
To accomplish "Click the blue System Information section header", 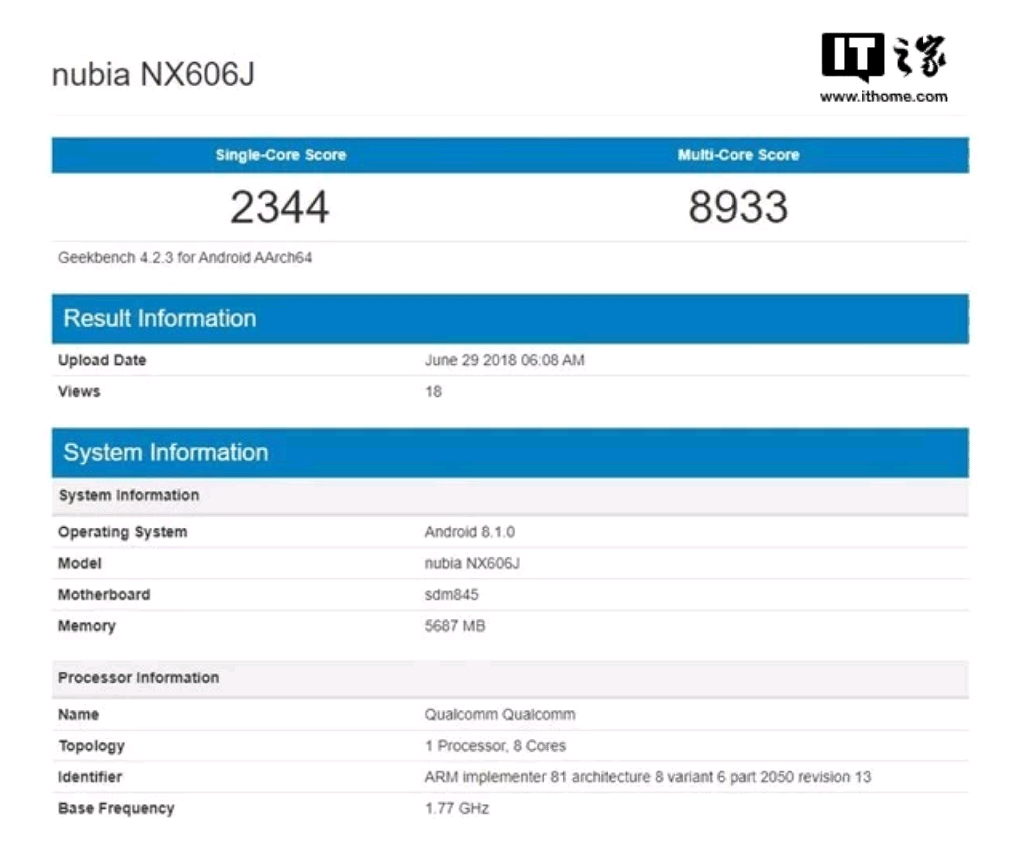I will coord(510,453).
